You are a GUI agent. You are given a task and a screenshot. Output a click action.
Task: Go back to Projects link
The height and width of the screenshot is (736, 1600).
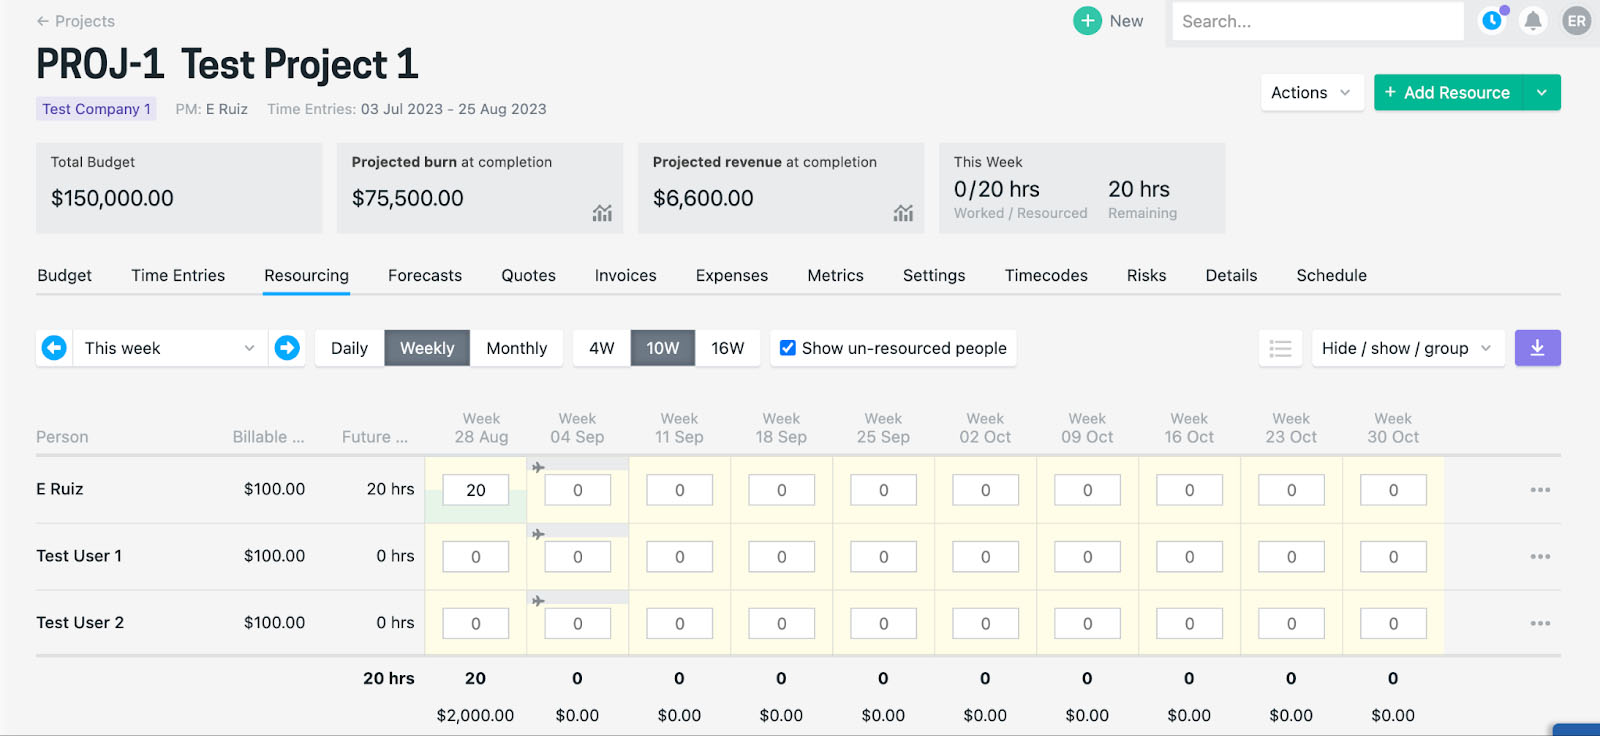coord(76,21)
